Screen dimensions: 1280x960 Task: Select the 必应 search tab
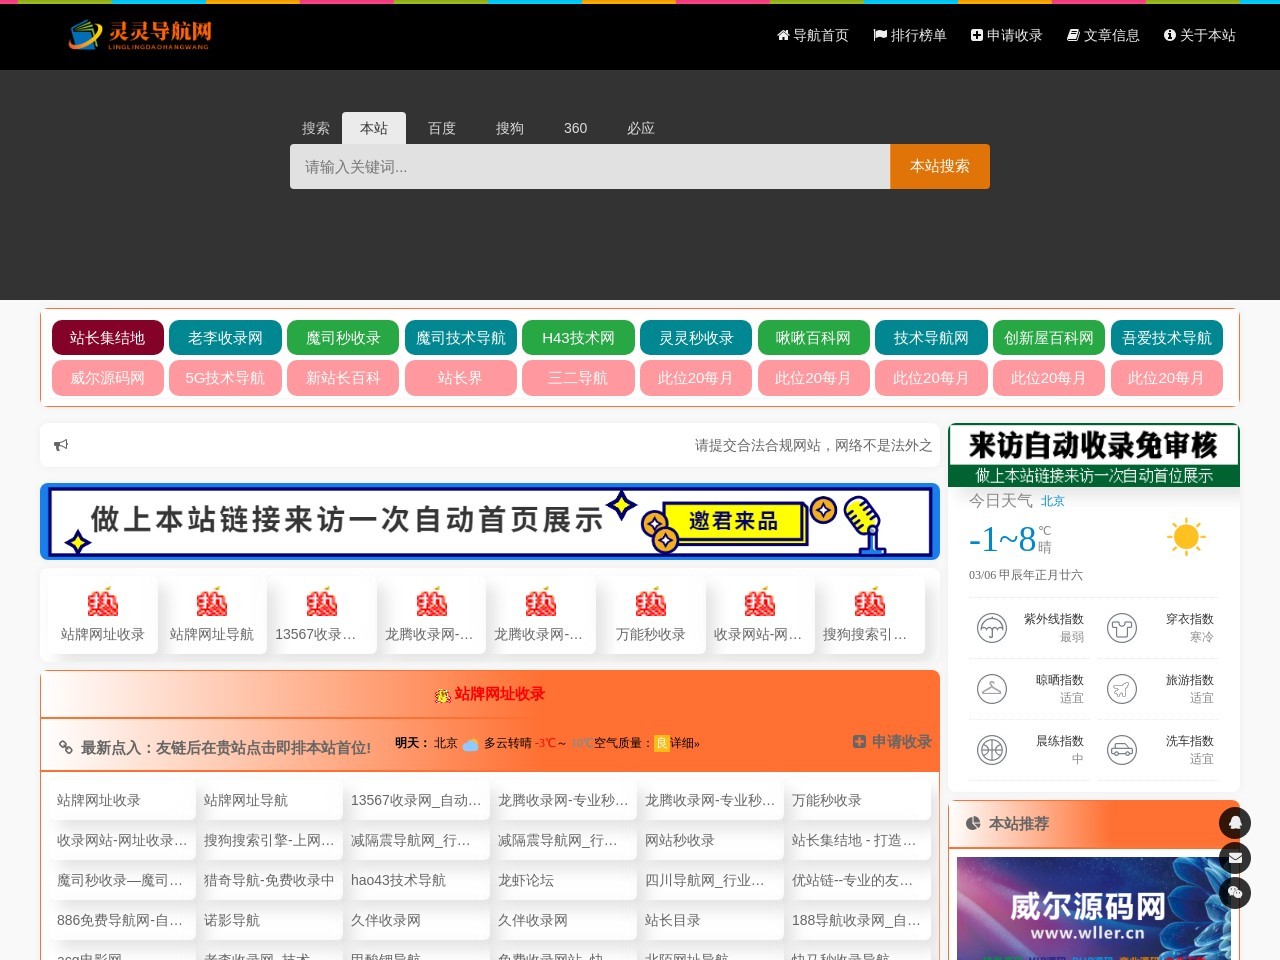click(641, 128)
